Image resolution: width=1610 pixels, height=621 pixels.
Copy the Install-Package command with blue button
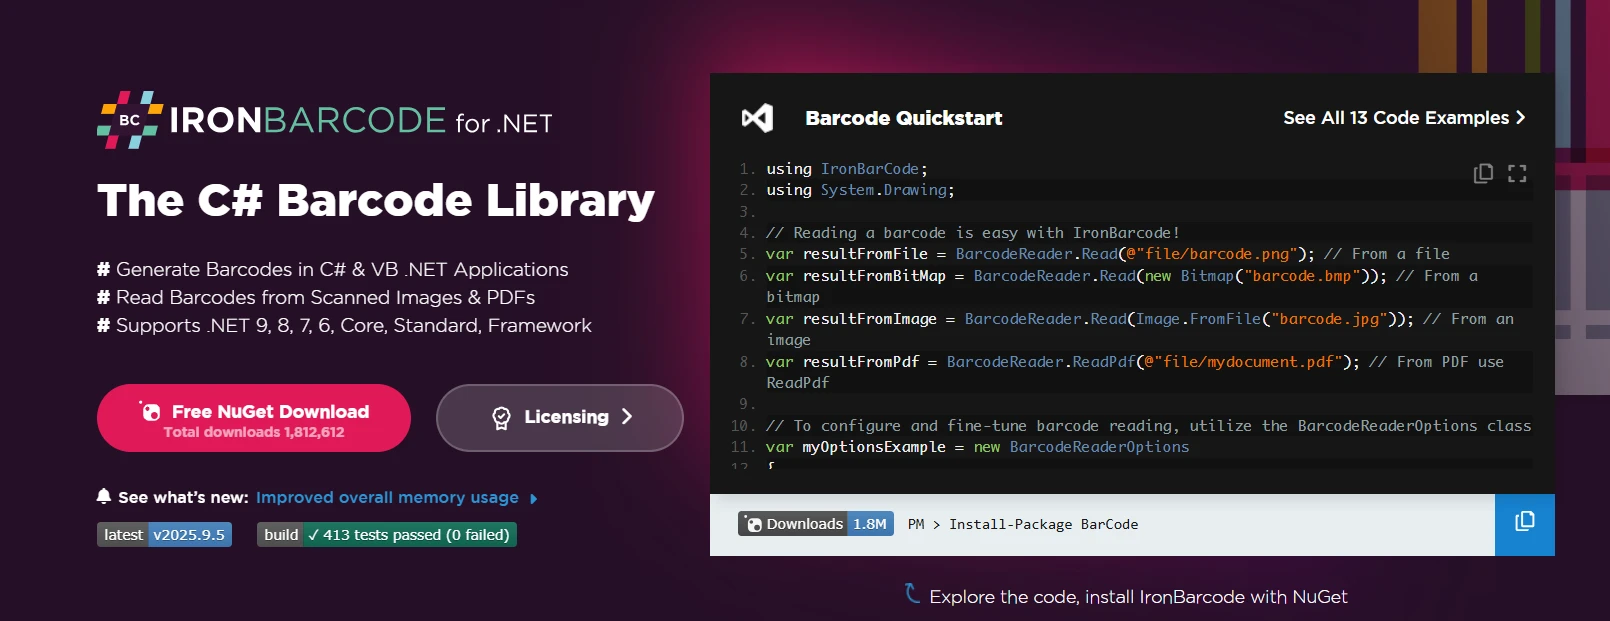click(1524, 524)
